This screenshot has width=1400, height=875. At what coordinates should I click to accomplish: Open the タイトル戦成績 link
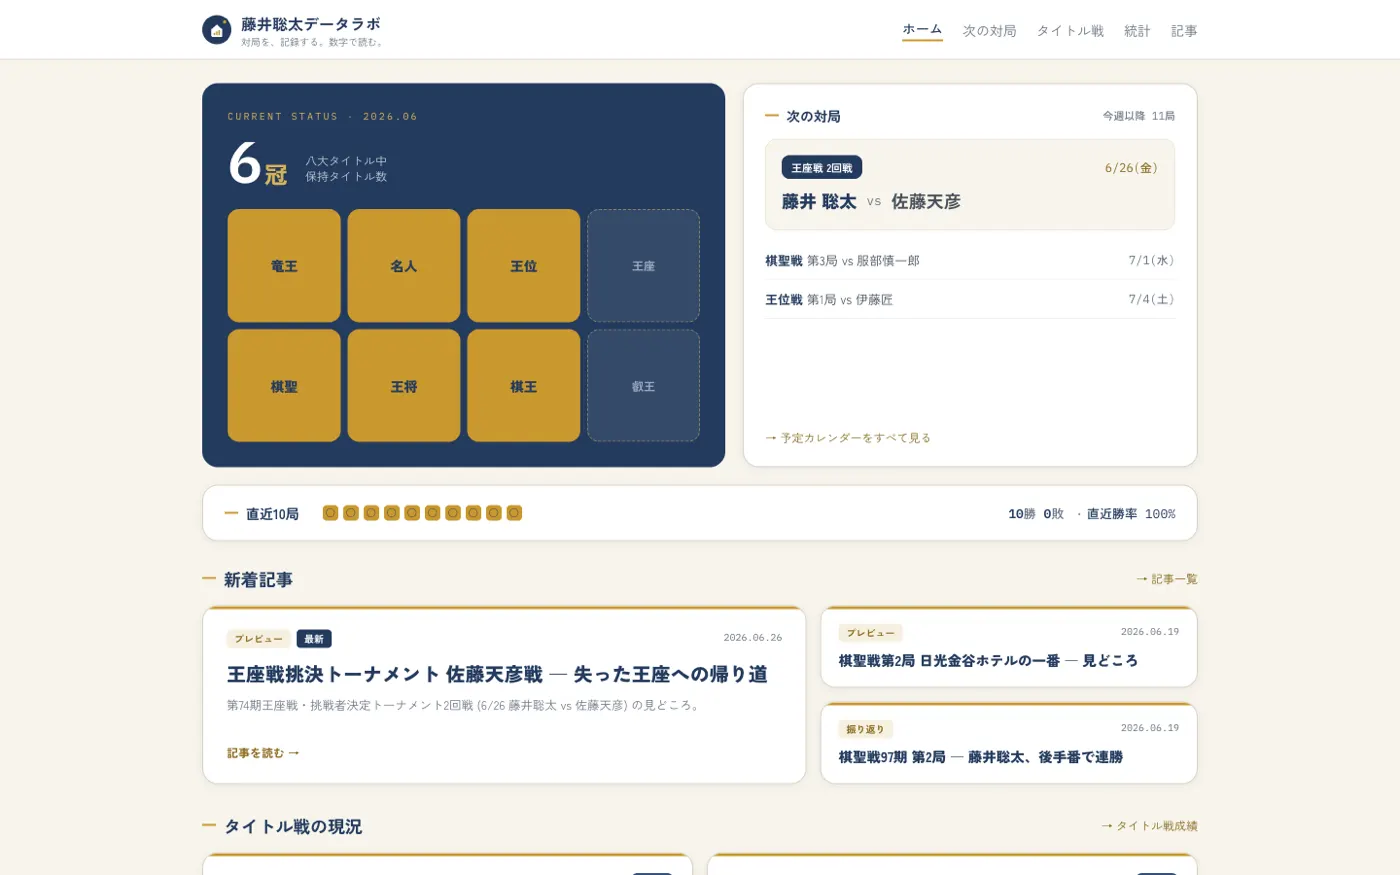coord(1149,826)
